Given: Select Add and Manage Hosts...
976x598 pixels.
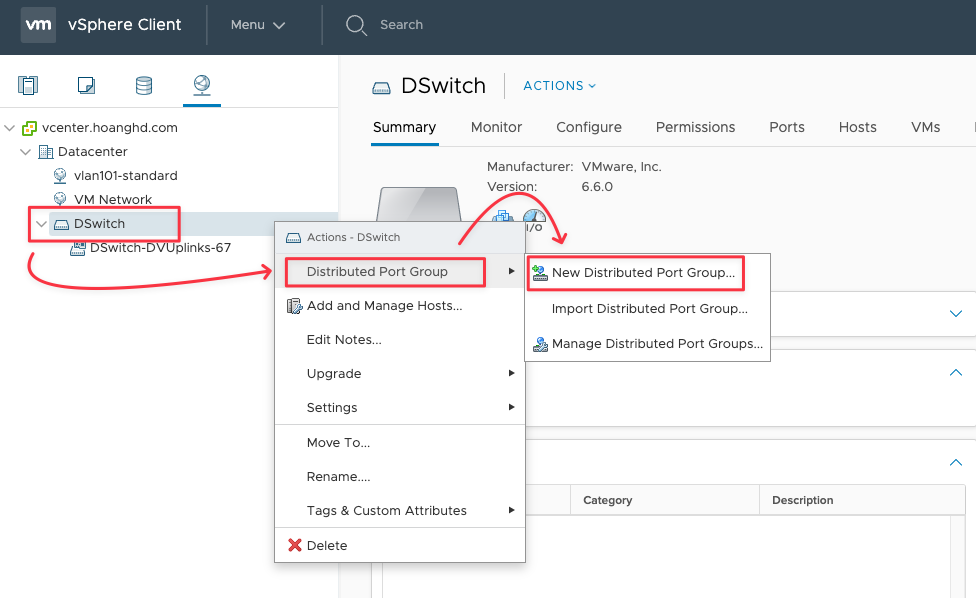Looking at the screenshot, I should point(400,306).
